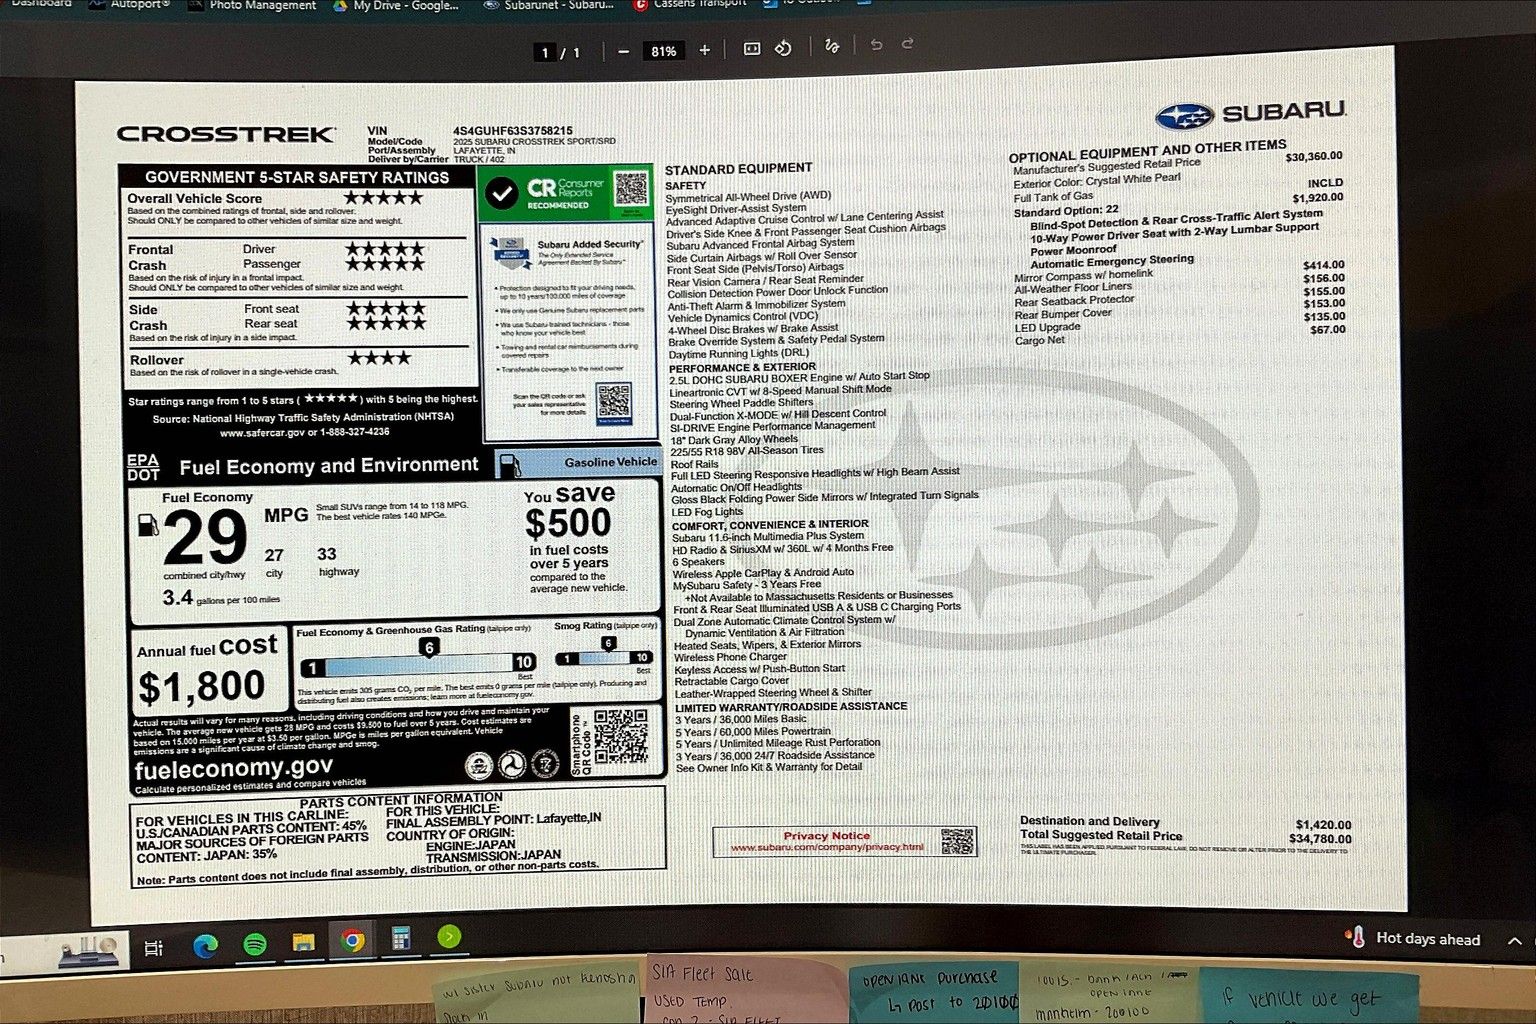1536x1024 pixels.
Task: Click the $30,360.00 MSRP value
Action: (x=1314, y=157)
